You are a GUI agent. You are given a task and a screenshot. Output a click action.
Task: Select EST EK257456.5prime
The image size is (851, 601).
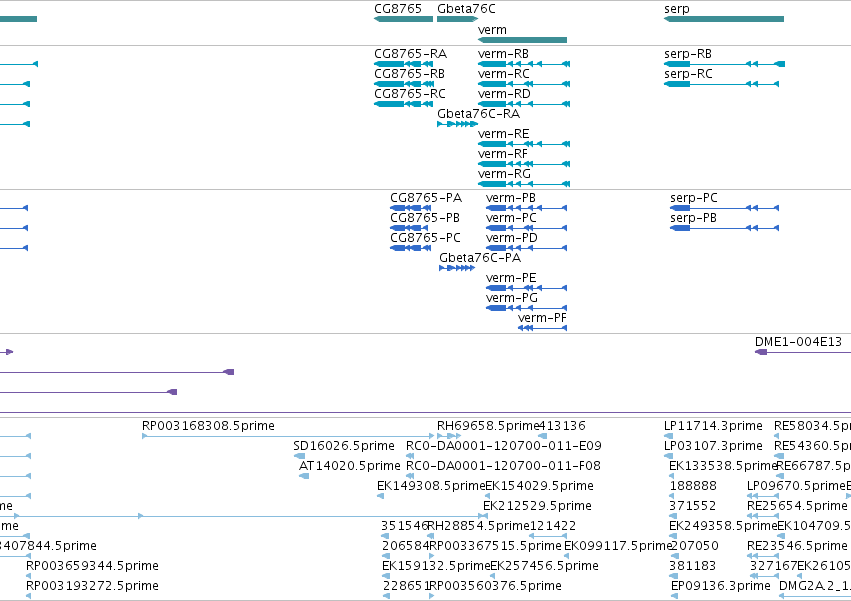tap(493, 577)
